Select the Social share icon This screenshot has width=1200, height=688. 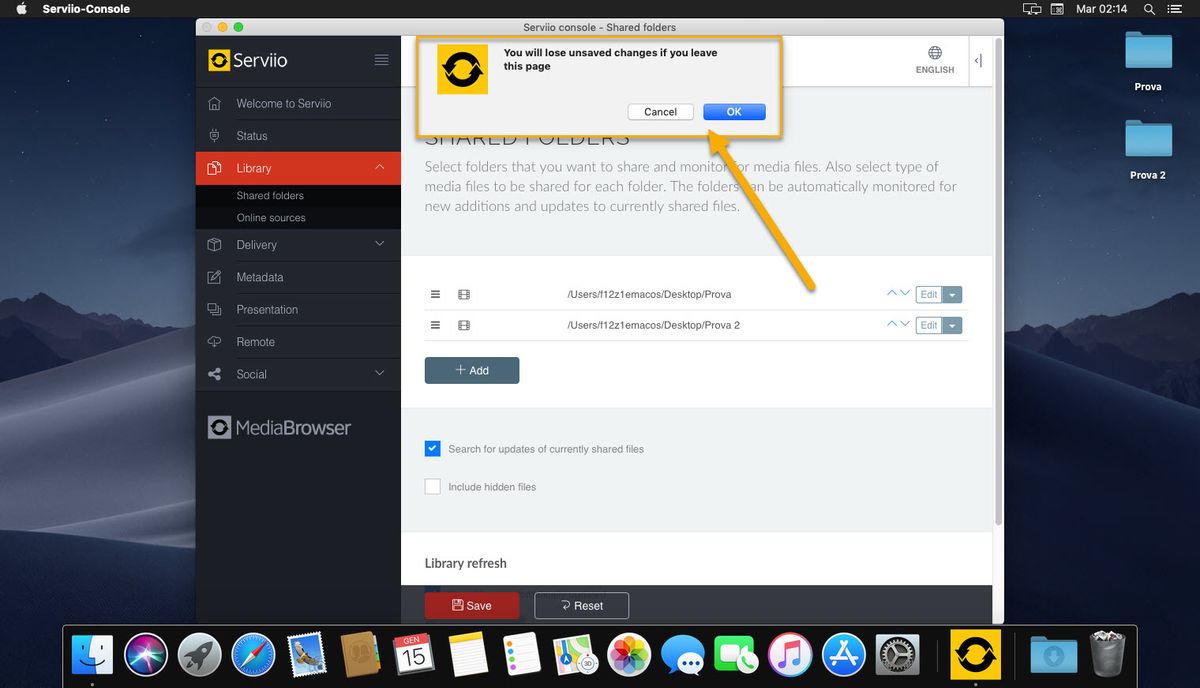click(214, 373)
